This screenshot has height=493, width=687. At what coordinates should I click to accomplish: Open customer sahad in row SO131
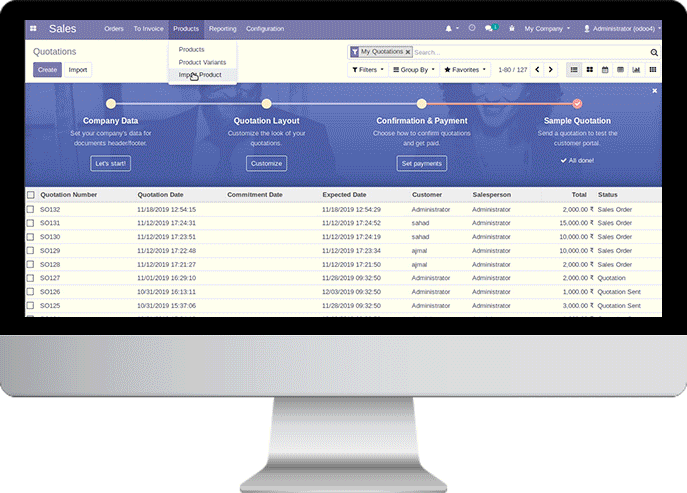420,223
